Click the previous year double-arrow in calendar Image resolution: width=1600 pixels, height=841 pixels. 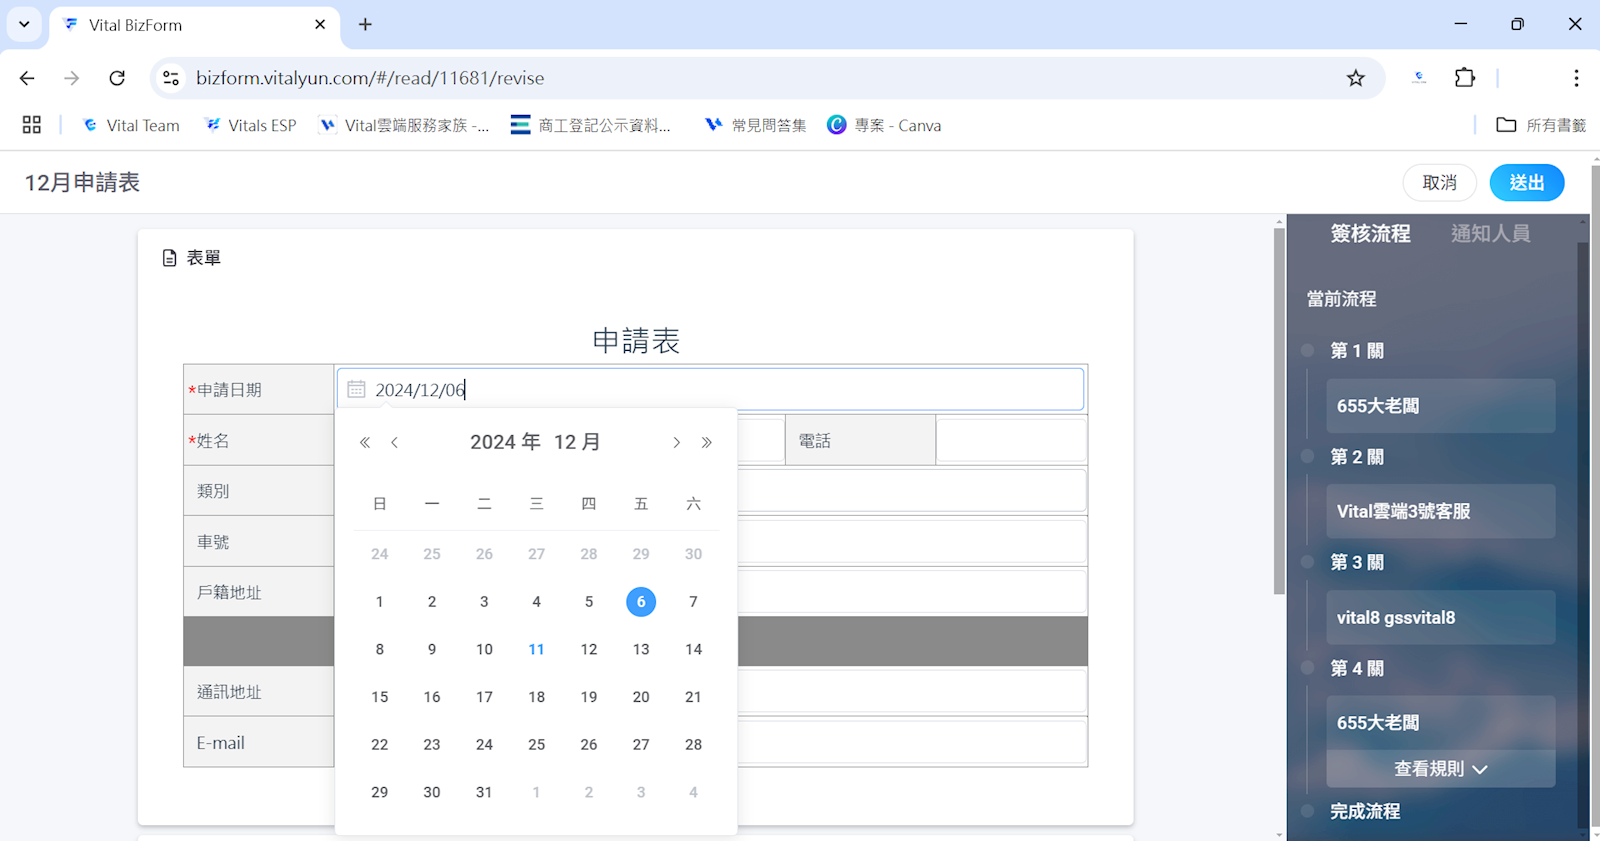[365, 442]
